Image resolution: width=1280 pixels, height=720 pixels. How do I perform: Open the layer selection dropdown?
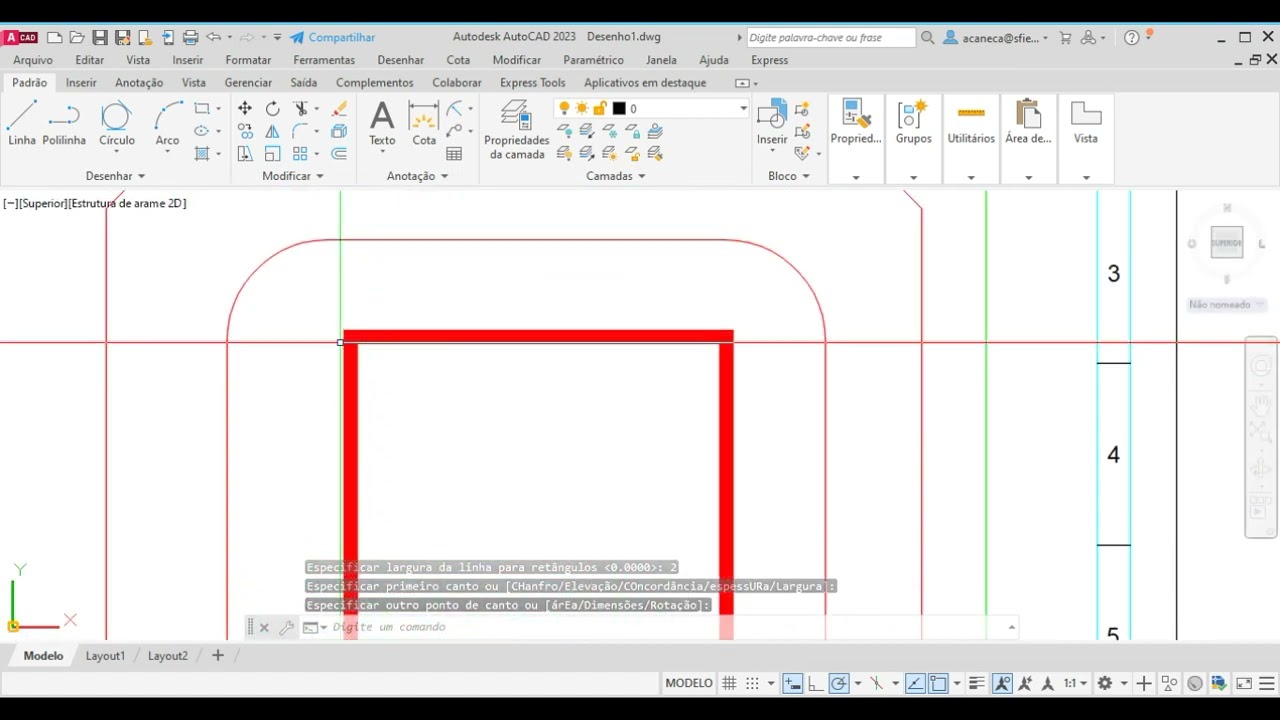pos(743,108)
